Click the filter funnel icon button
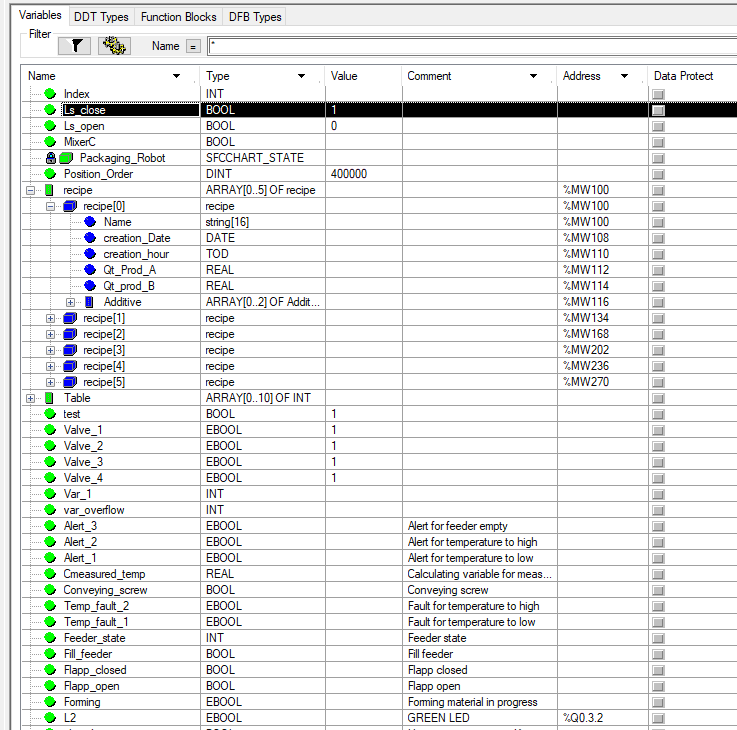Viewport: 737px width, 730px height. pos(75,46)
